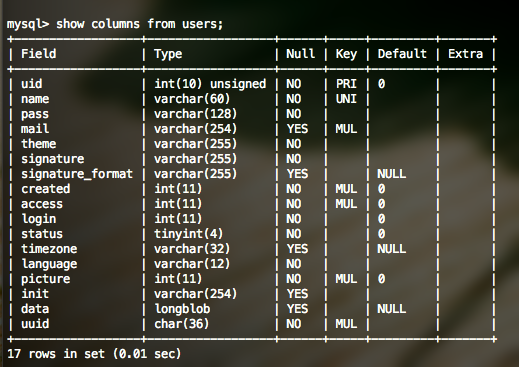Viewport: 519px width, 367px height.
Task: Select the 'access' field name
Action: [x=42, y=204]
